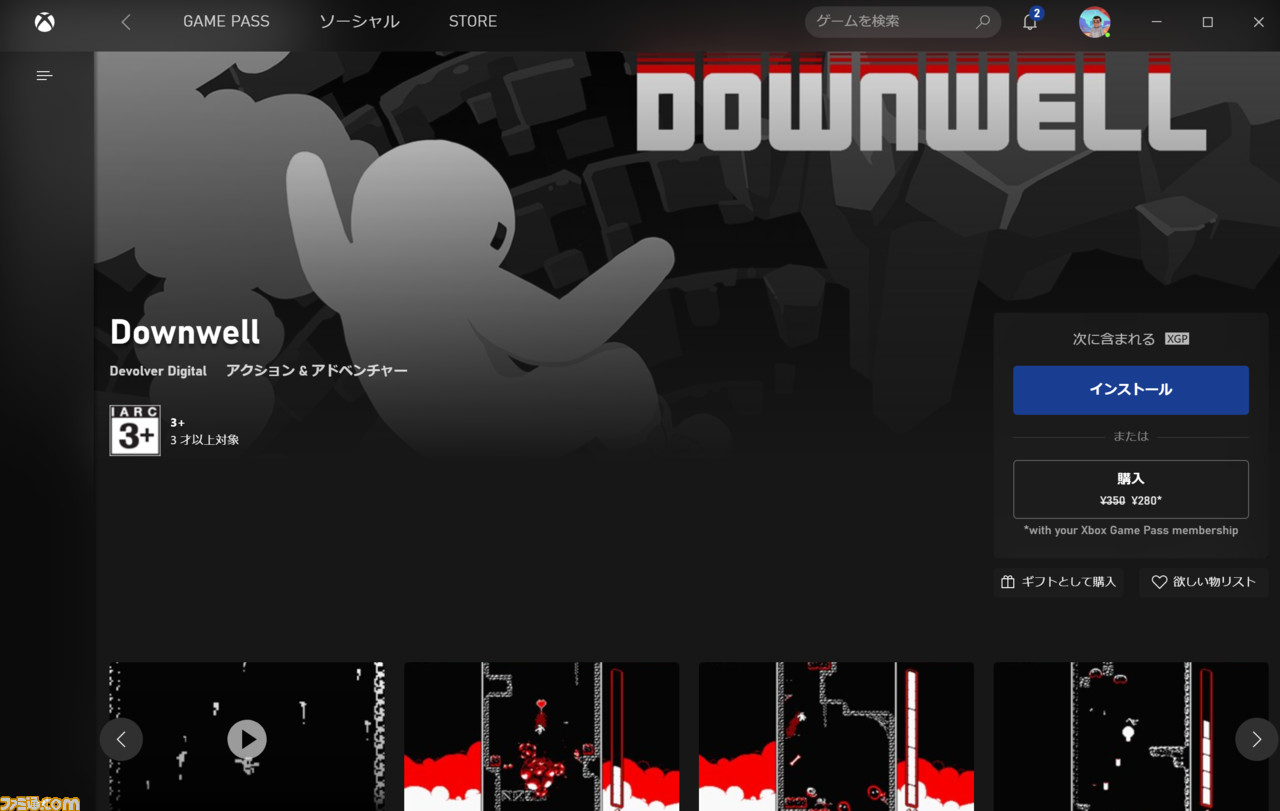Click the search magnifier icon
The image size is (1280, 811).
click(983, 21)
